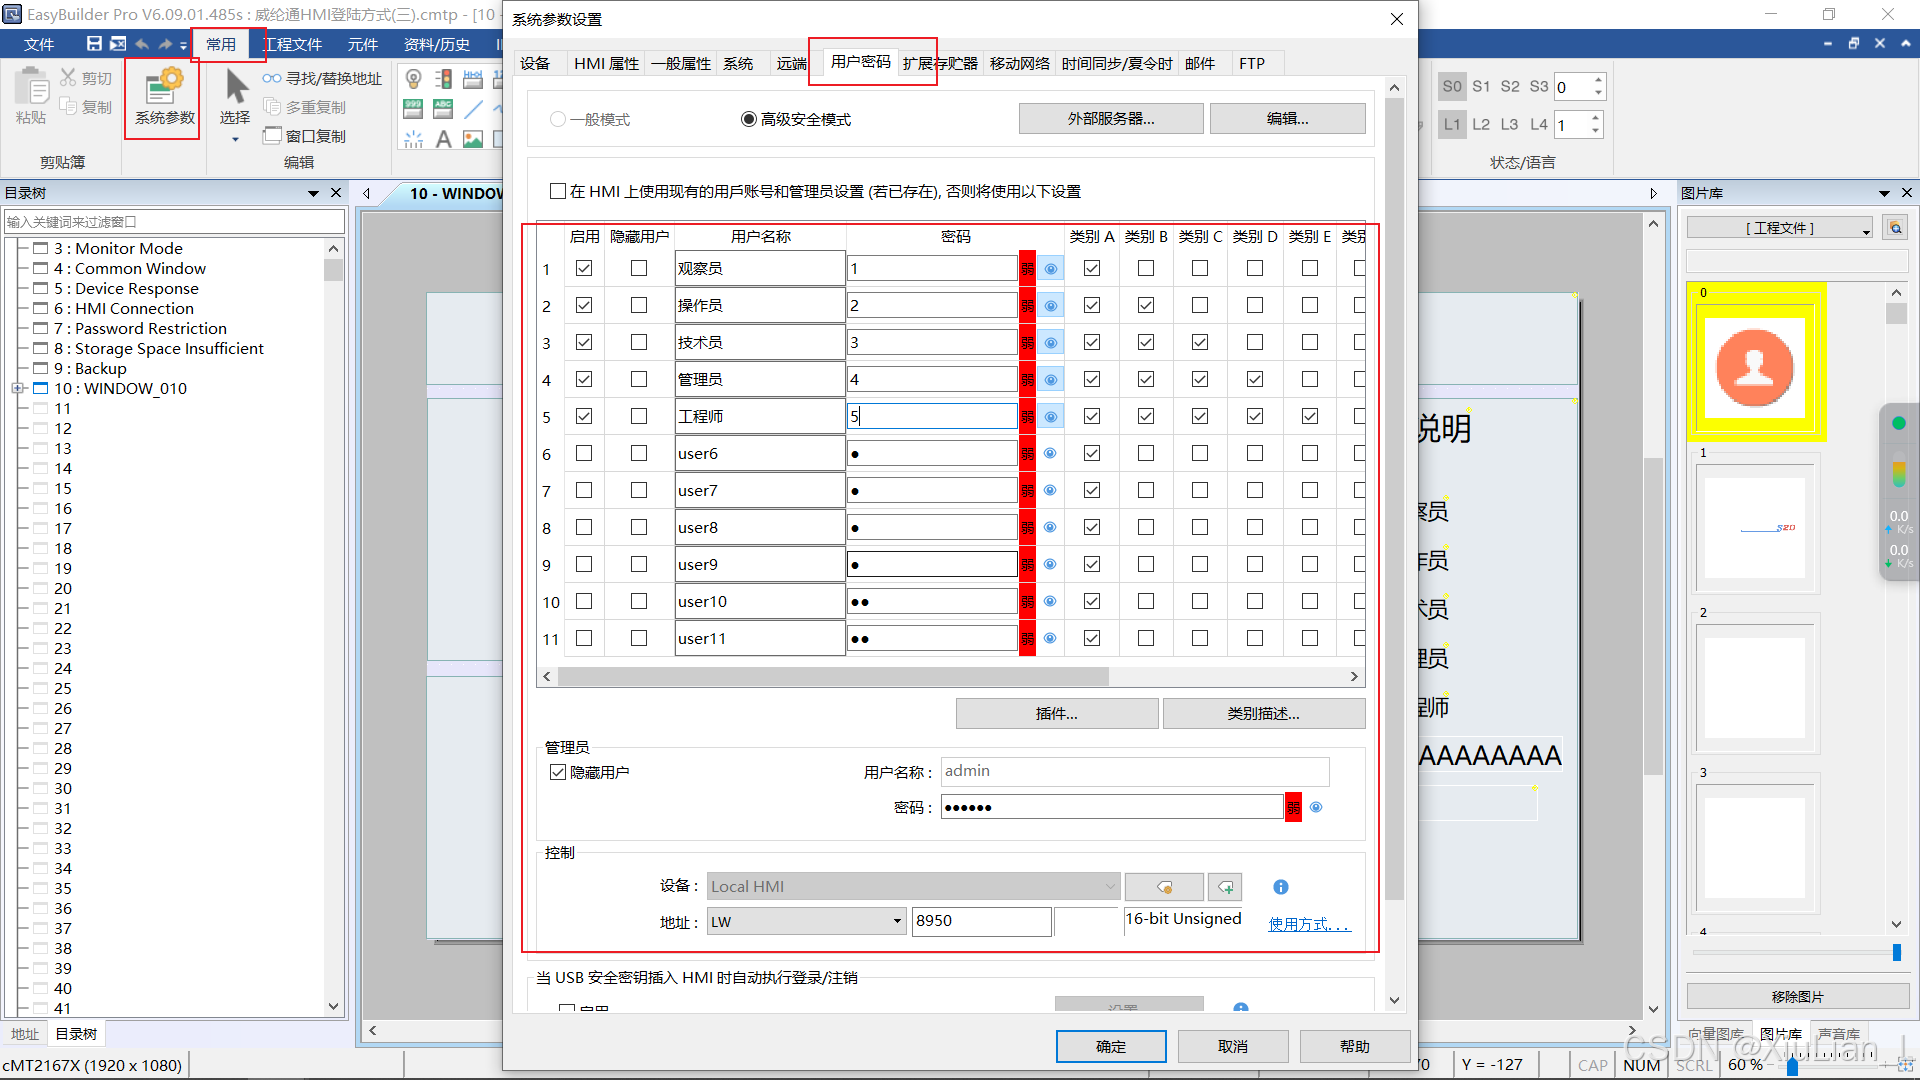
Task: Click the text tool 'A' icon
Action: 443,138
